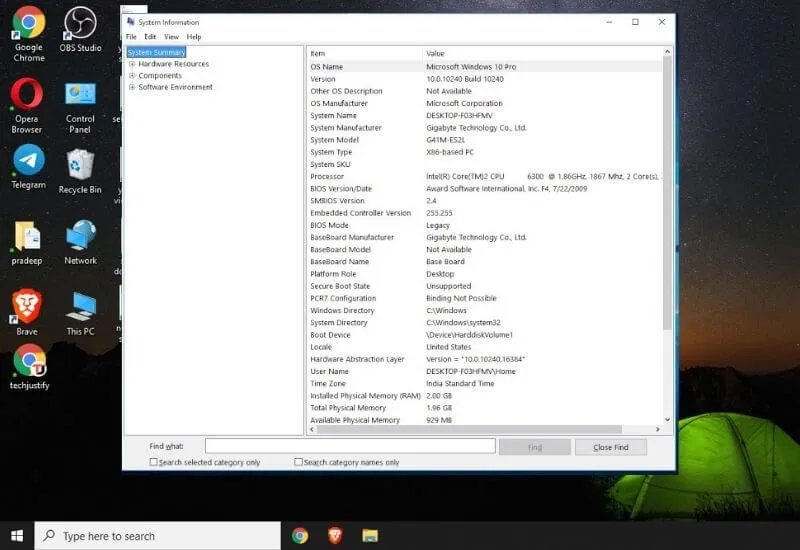Click the Type here to search box
The width and height of the screenshot is (800, 550).
158,536
